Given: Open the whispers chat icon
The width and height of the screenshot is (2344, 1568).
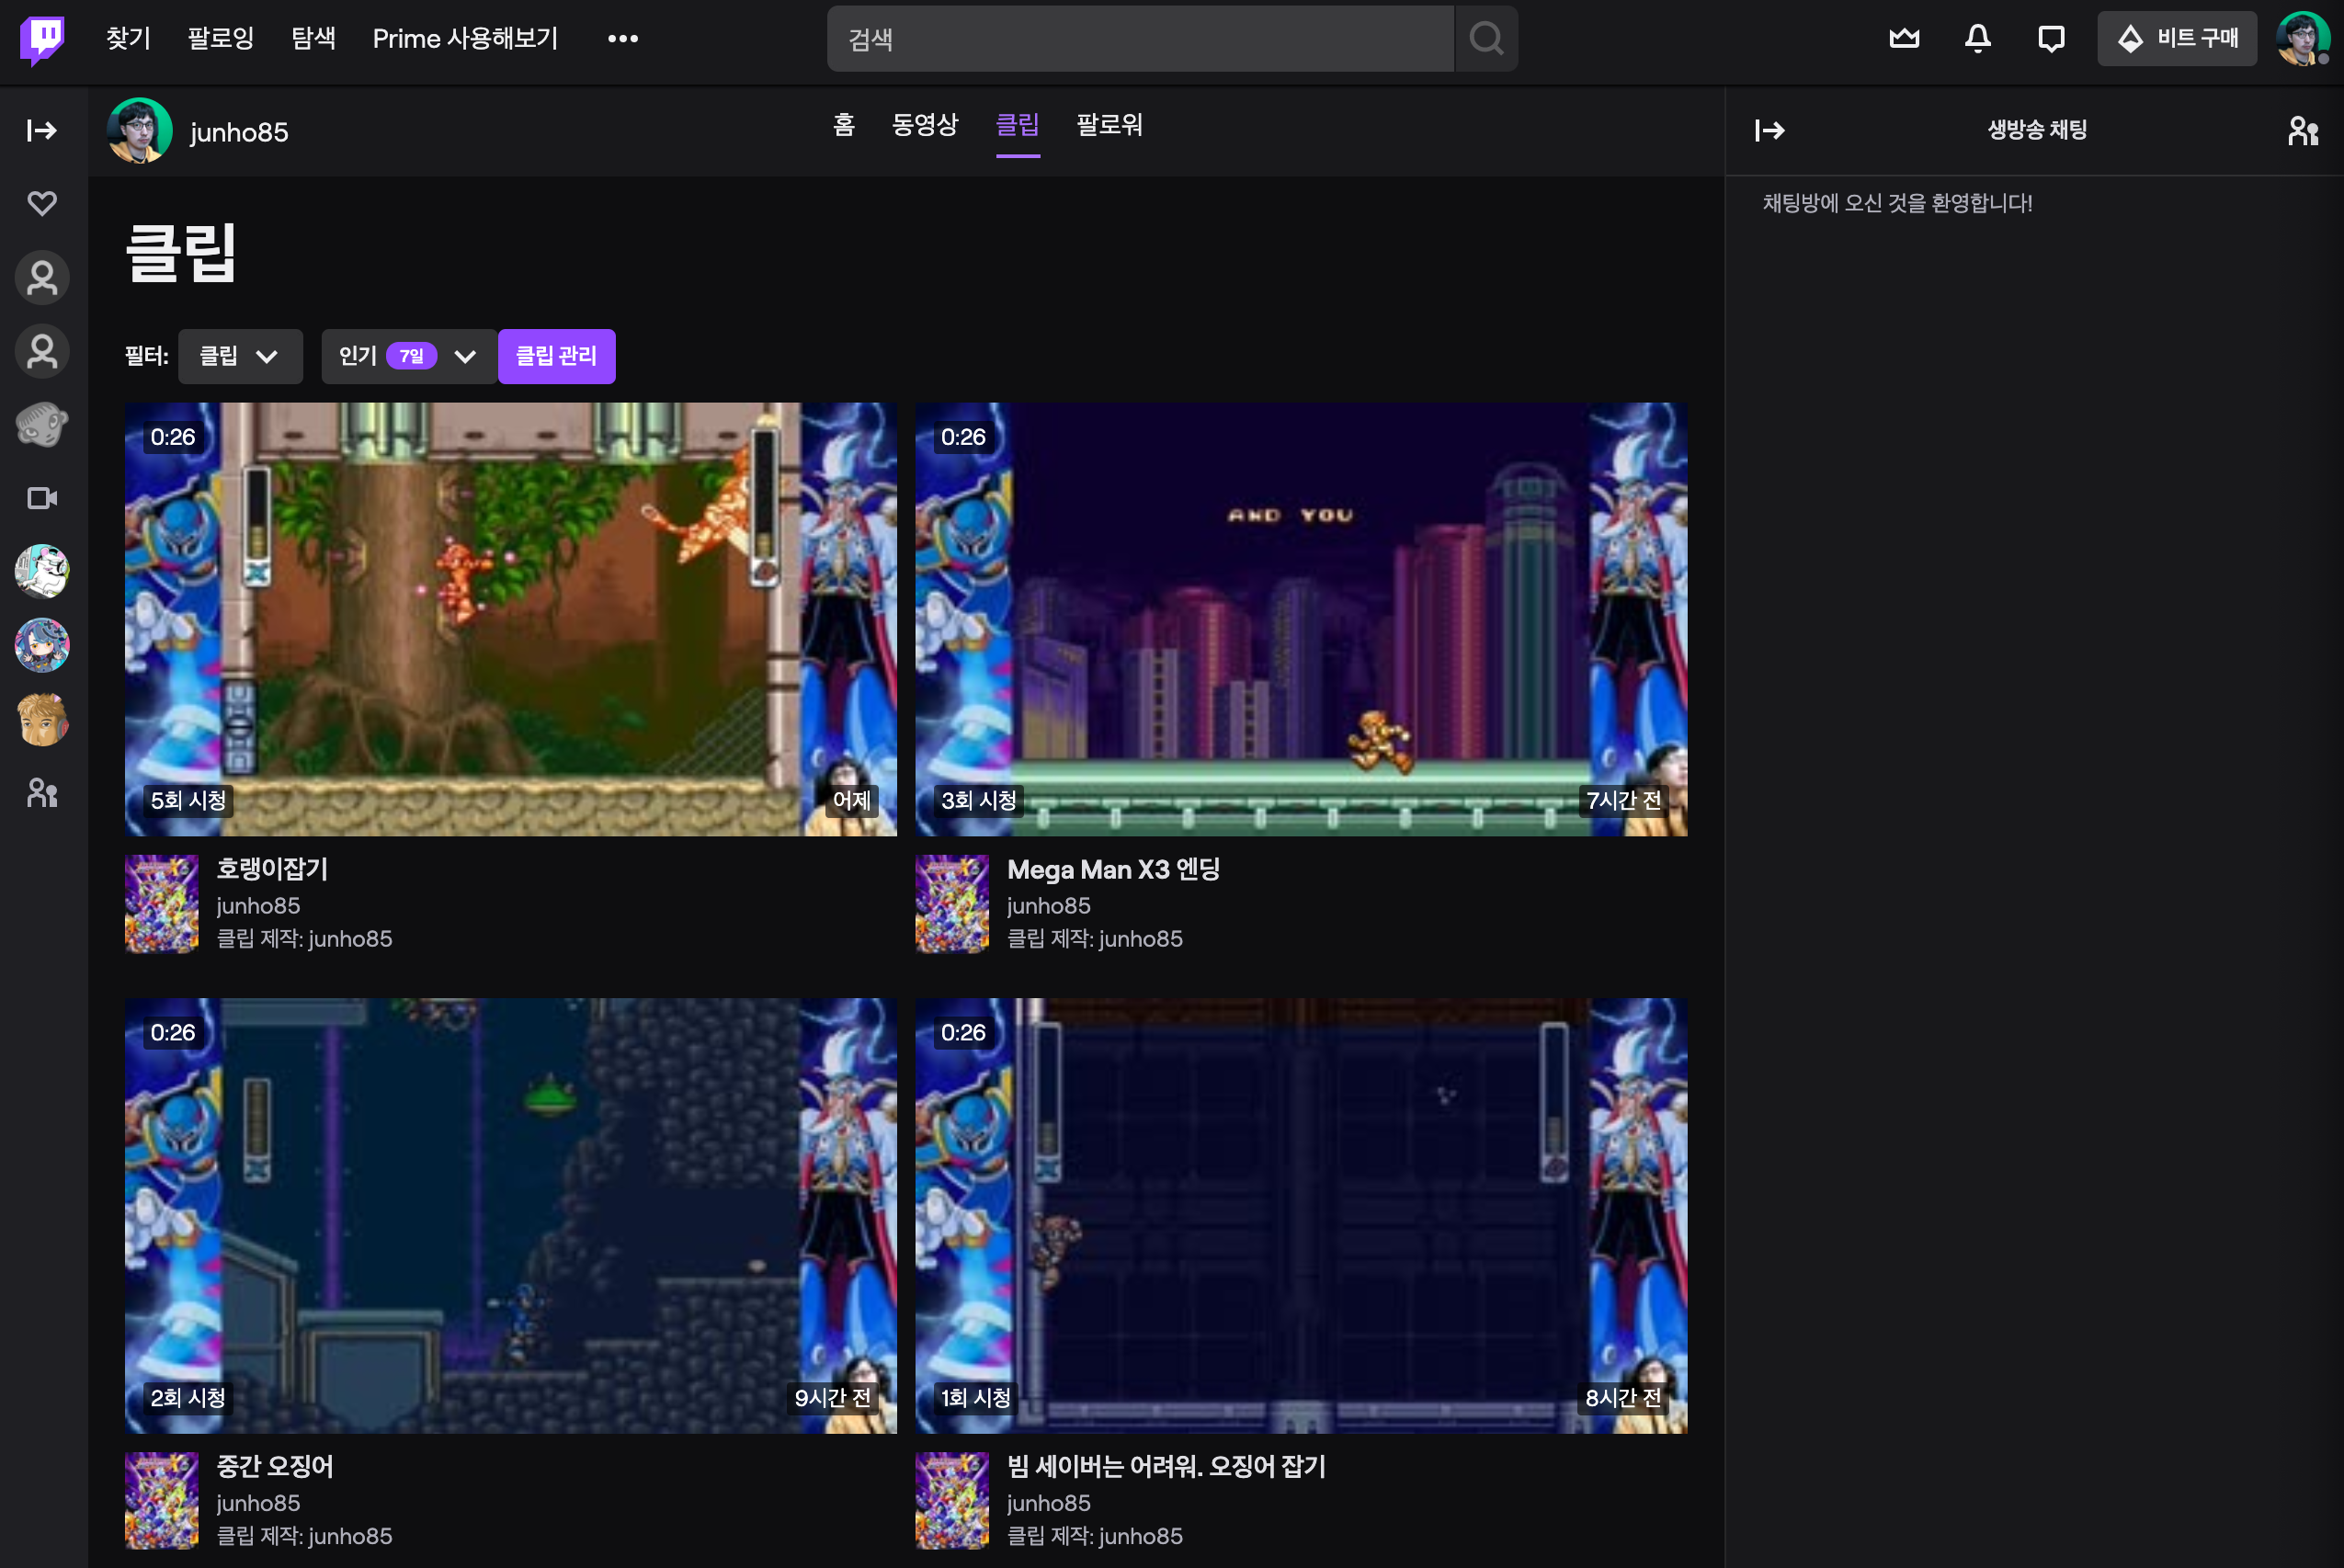Looking at the screenshot, I should (2051, 39).
